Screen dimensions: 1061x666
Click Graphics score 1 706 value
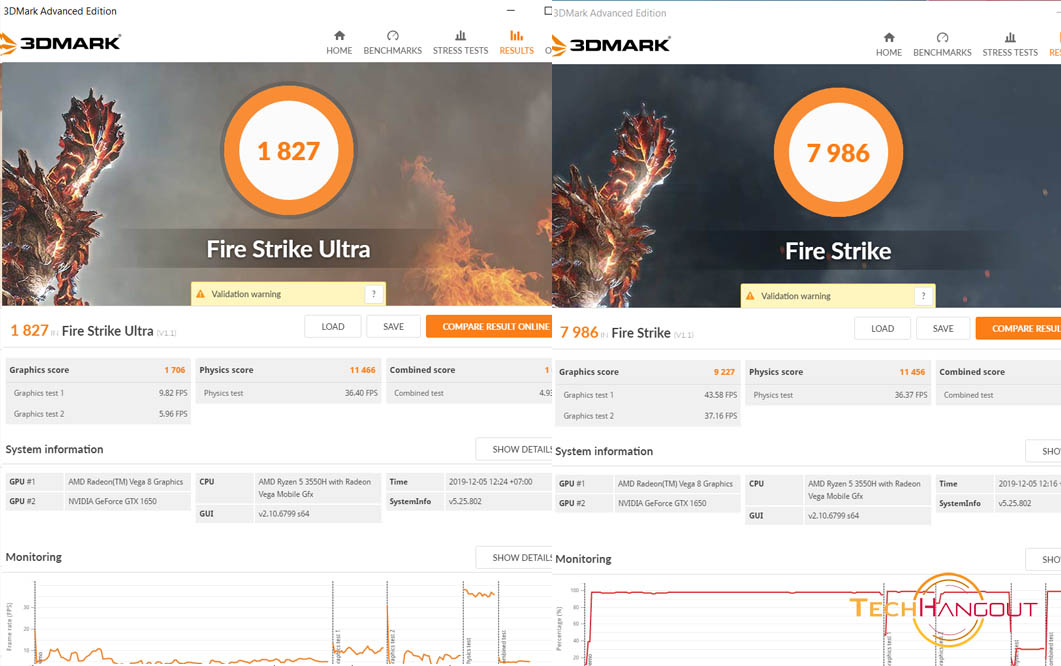pyautogui.click(x=175, y=370)
